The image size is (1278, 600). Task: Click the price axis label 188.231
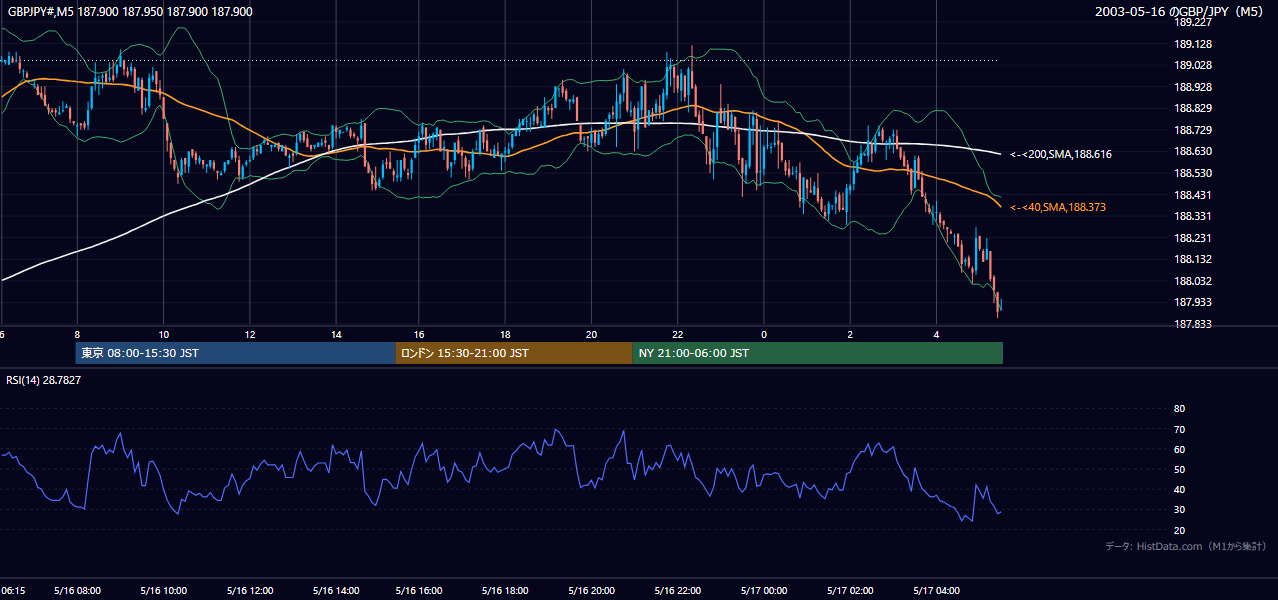click(1193, 238)
